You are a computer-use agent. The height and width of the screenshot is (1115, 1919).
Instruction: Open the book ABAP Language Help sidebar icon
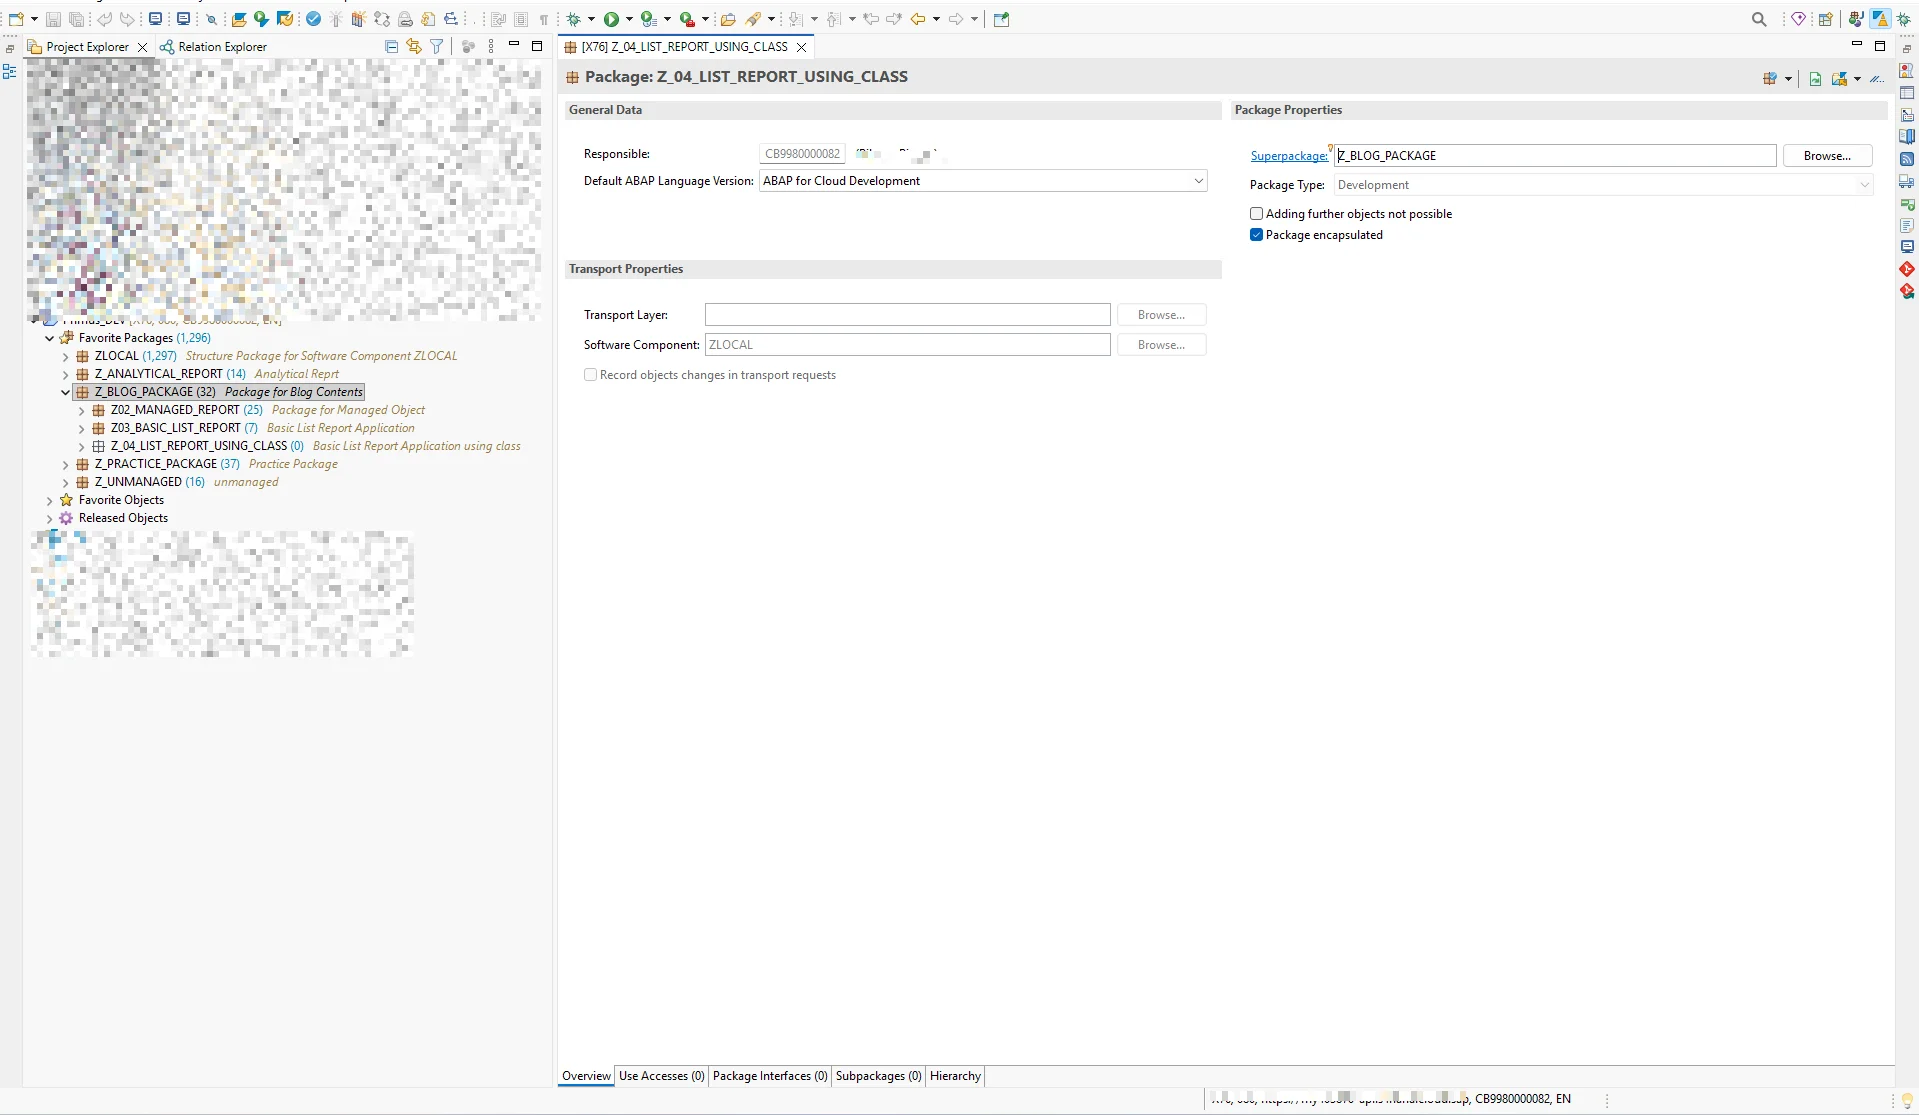coord(1907,137)
